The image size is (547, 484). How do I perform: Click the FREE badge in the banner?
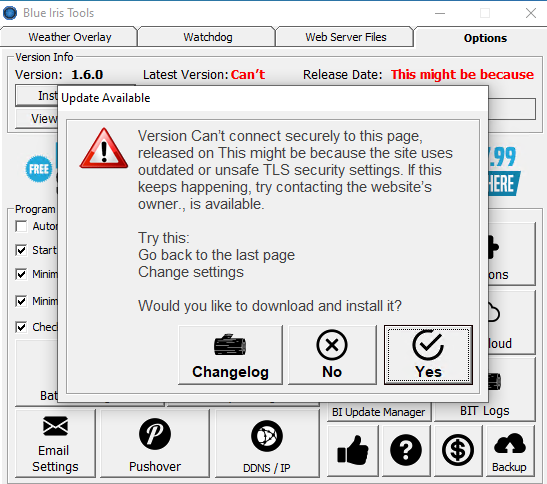point(39,169)
